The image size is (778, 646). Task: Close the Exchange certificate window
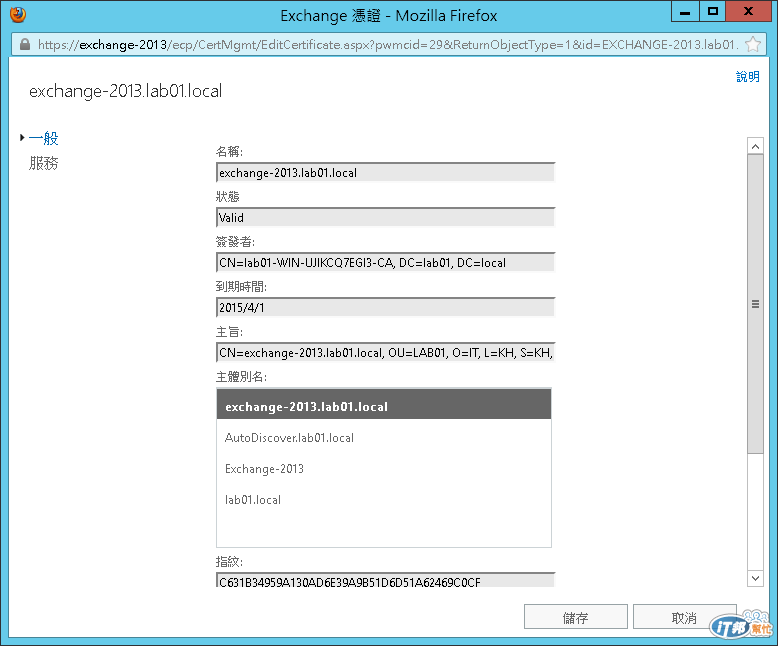point(749,11)
